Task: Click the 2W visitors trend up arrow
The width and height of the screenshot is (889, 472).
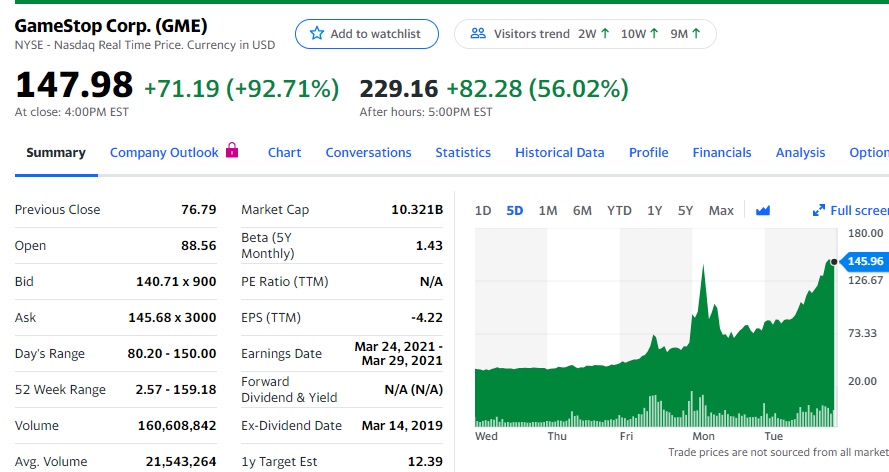Action: click(x=605, y=33)
